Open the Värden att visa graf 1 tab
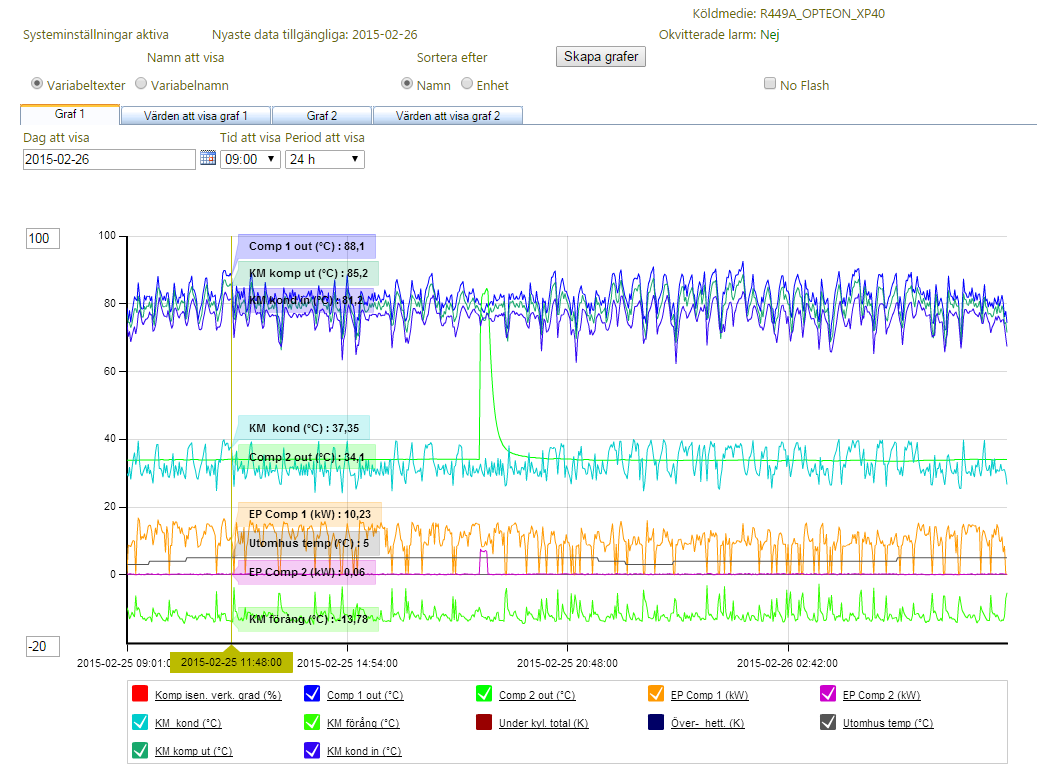The height and width of the screenshot is (766, 1037). tap(196, 116)
